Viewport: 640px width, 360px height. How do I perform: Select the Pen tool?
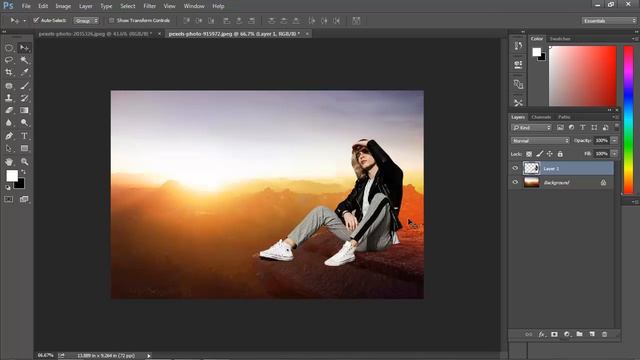click(9, 136)
